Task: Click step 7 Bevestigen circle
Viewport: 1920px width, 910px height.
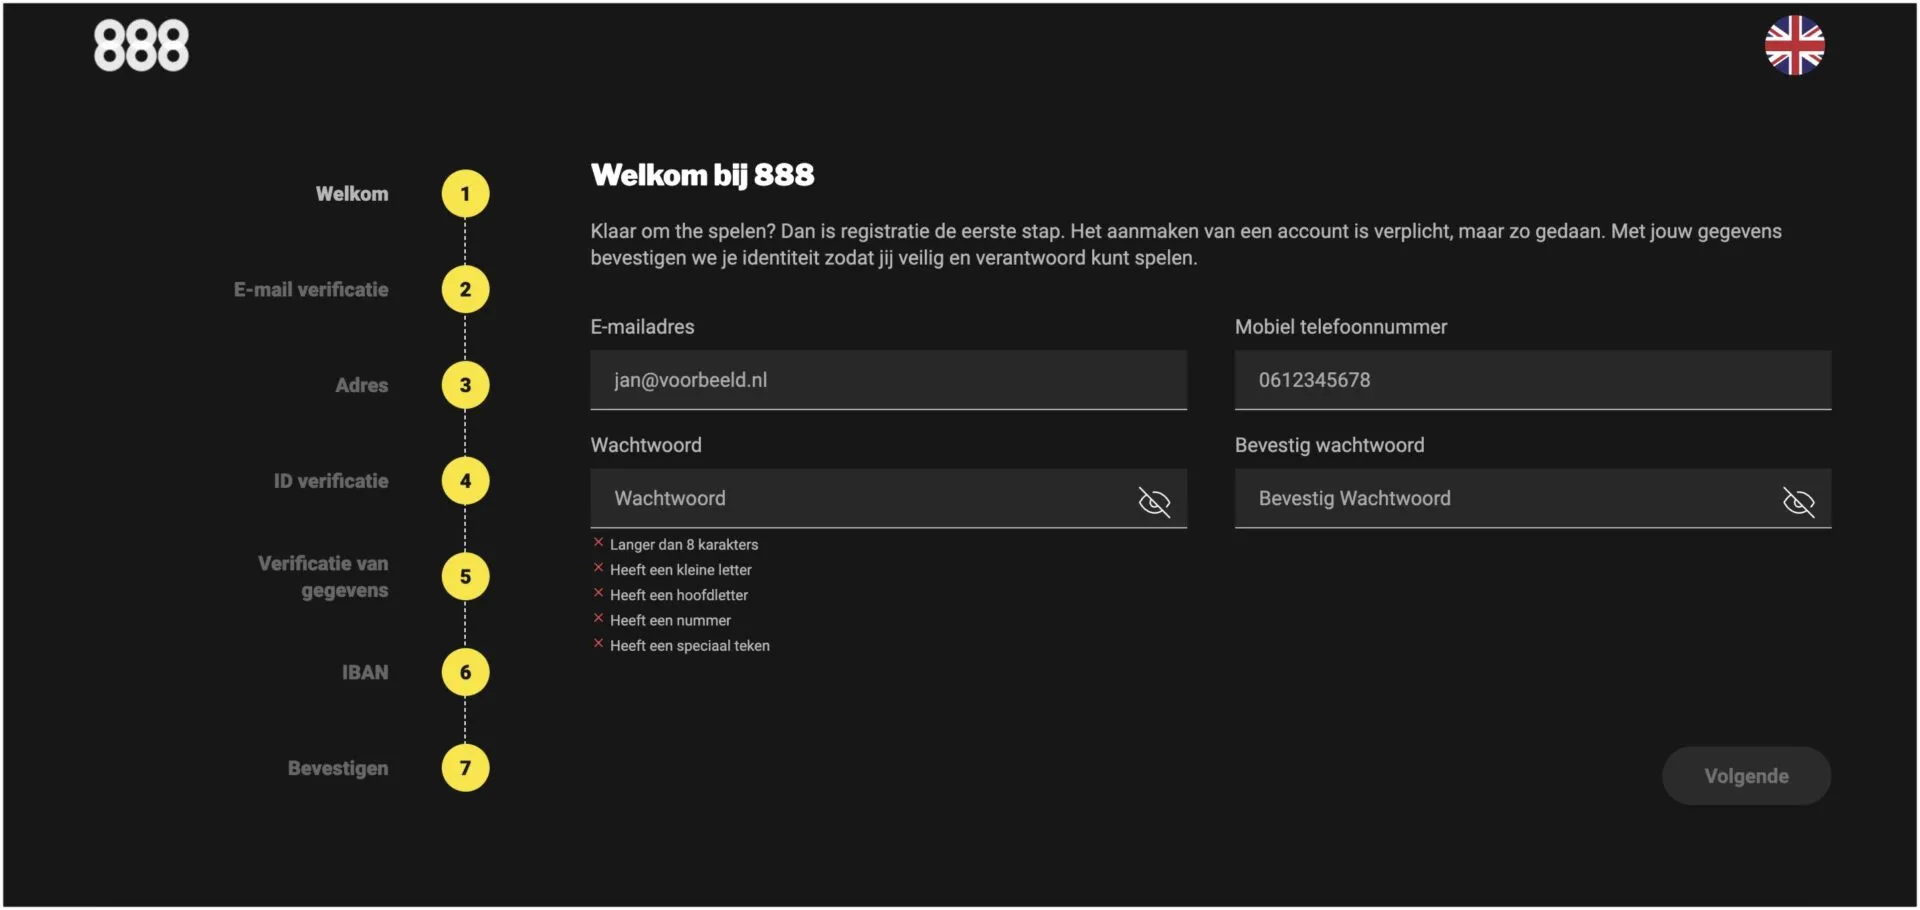Action: 465,768
